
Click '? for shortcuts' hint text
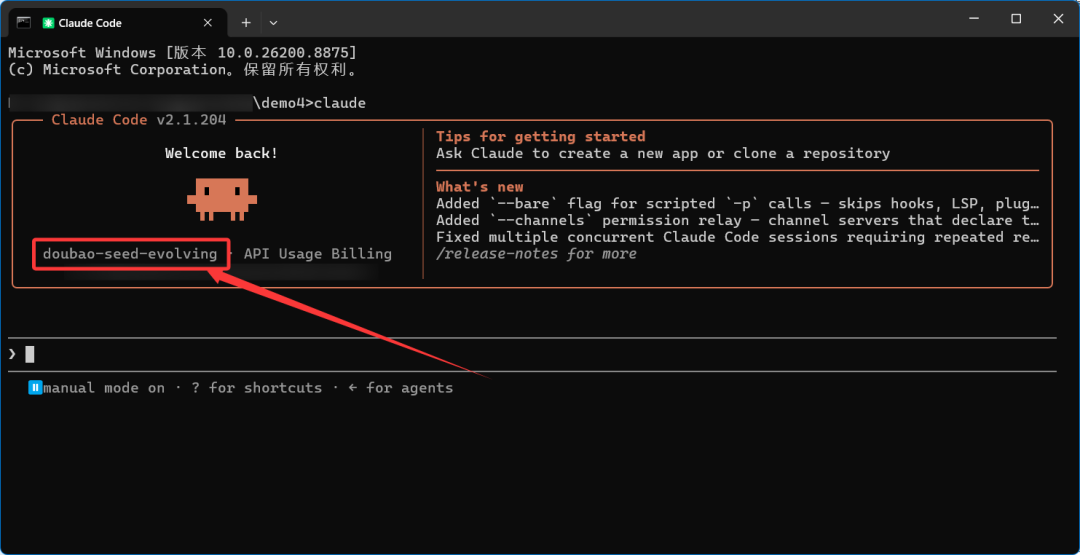click(x=256, y=388)
